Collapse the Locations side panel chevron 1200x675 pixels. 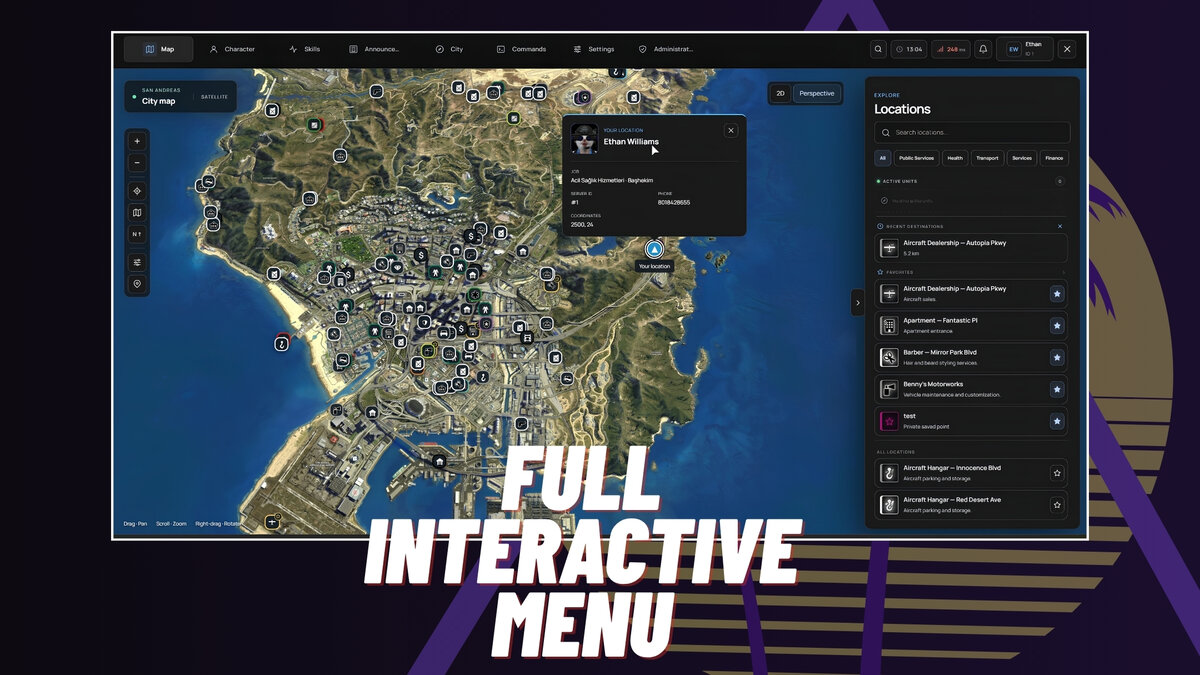tap(858, 303)
